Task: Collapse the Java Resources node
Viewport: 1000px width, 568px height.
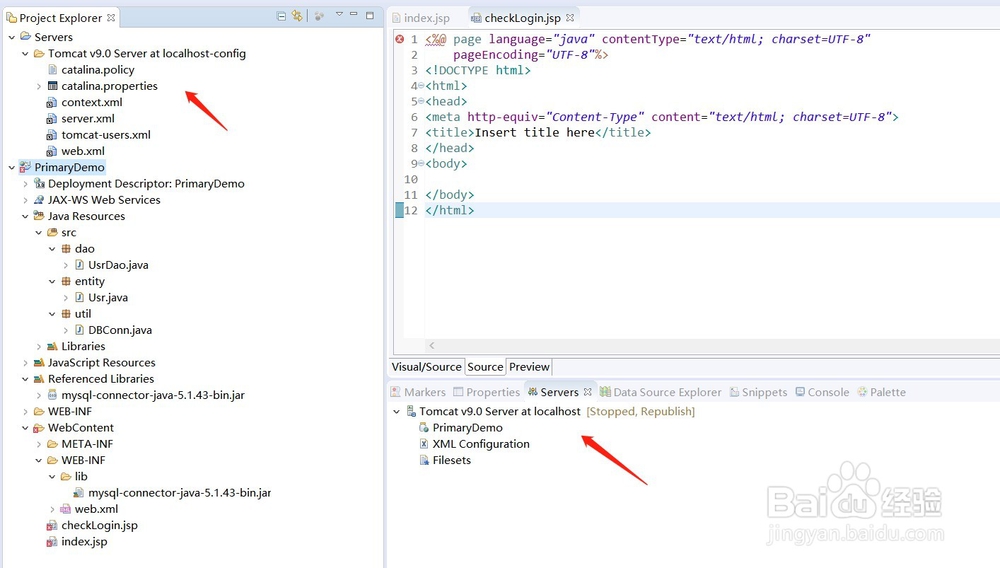Action: pos(25,217)
